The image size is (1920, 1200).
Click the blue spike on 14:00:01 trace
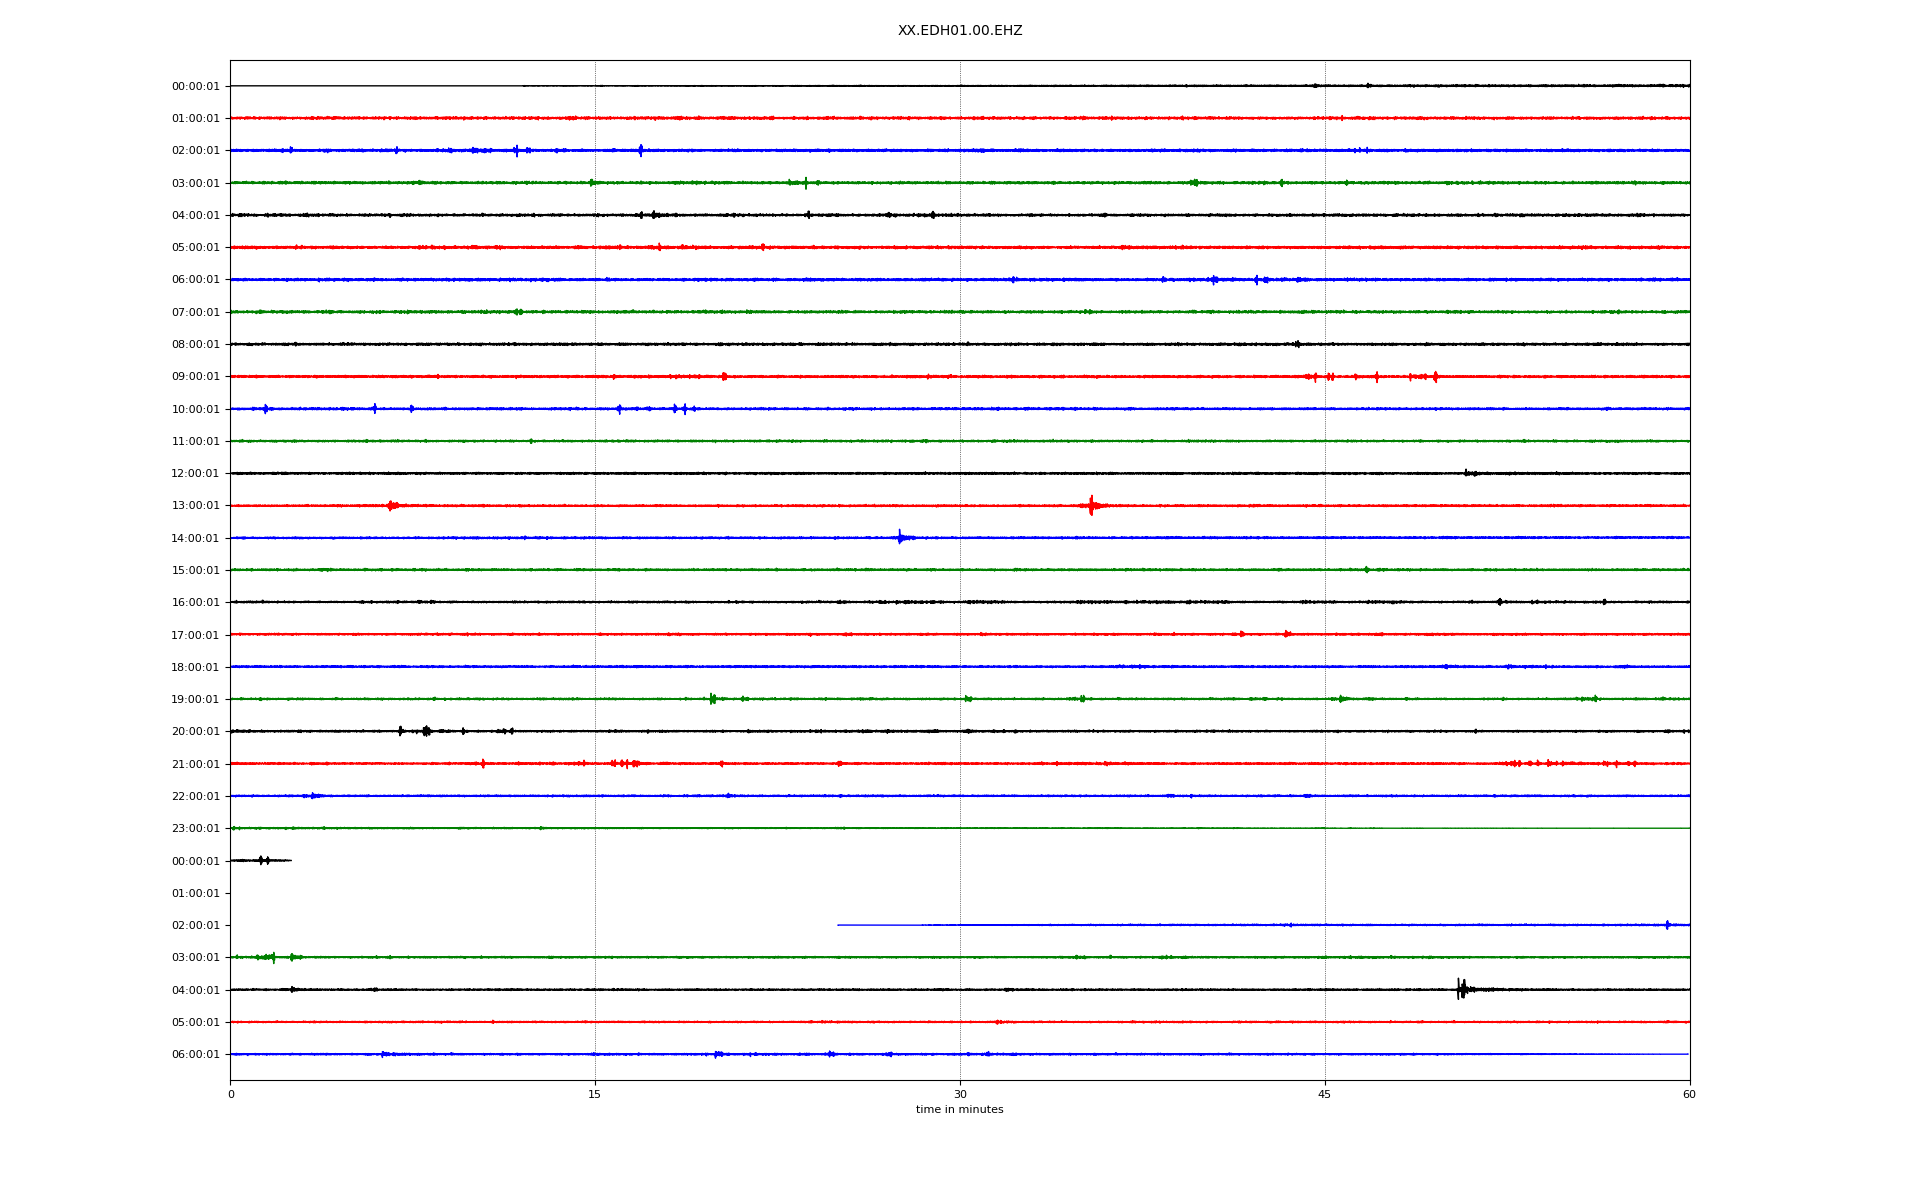click(900, 538)
